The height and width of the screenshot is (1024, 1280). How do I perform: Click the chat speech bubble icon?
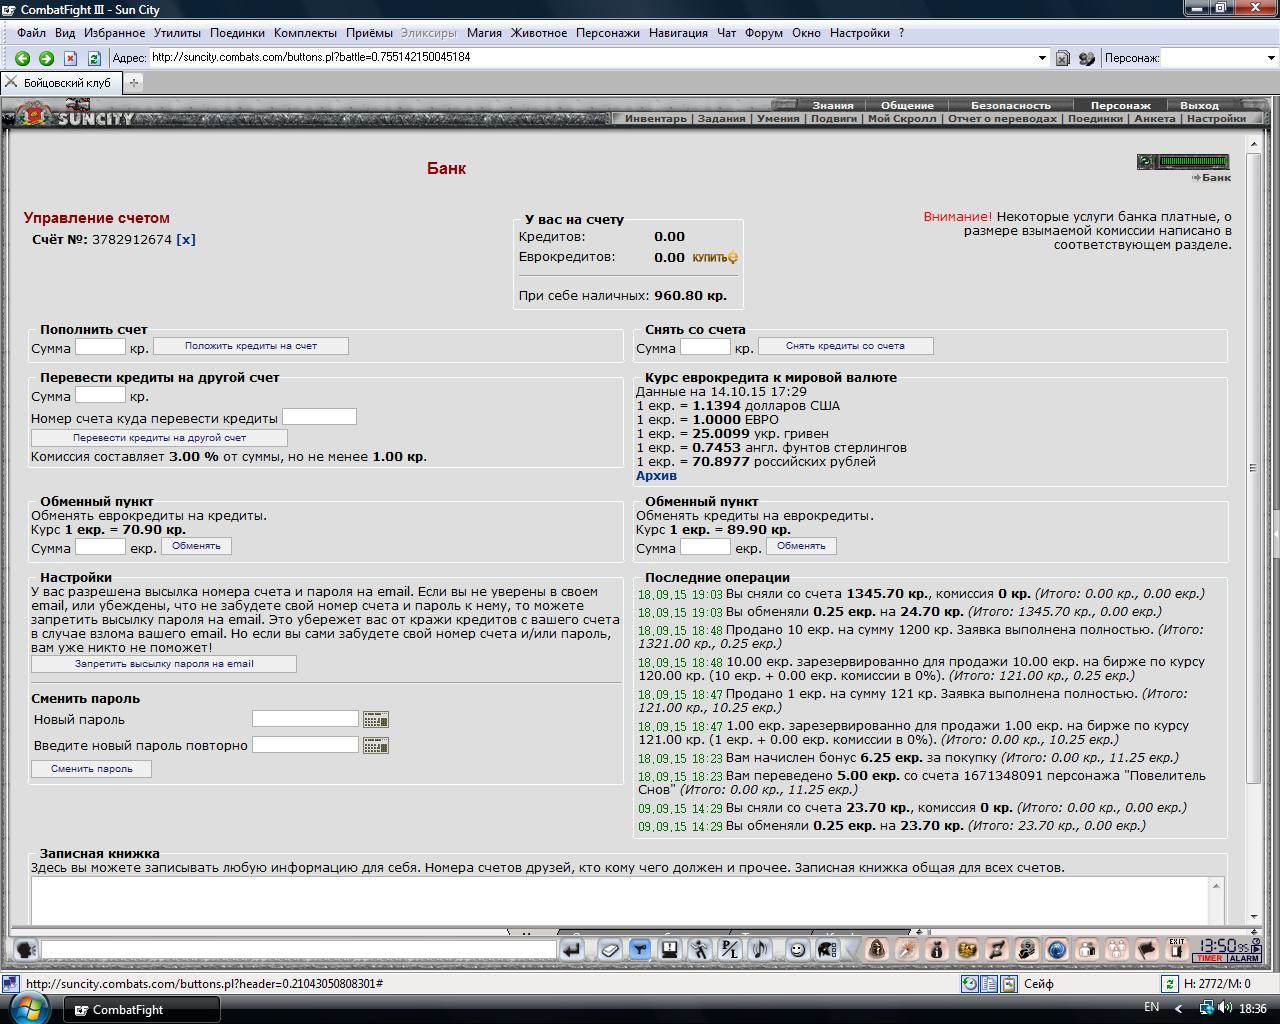point(26,949)
